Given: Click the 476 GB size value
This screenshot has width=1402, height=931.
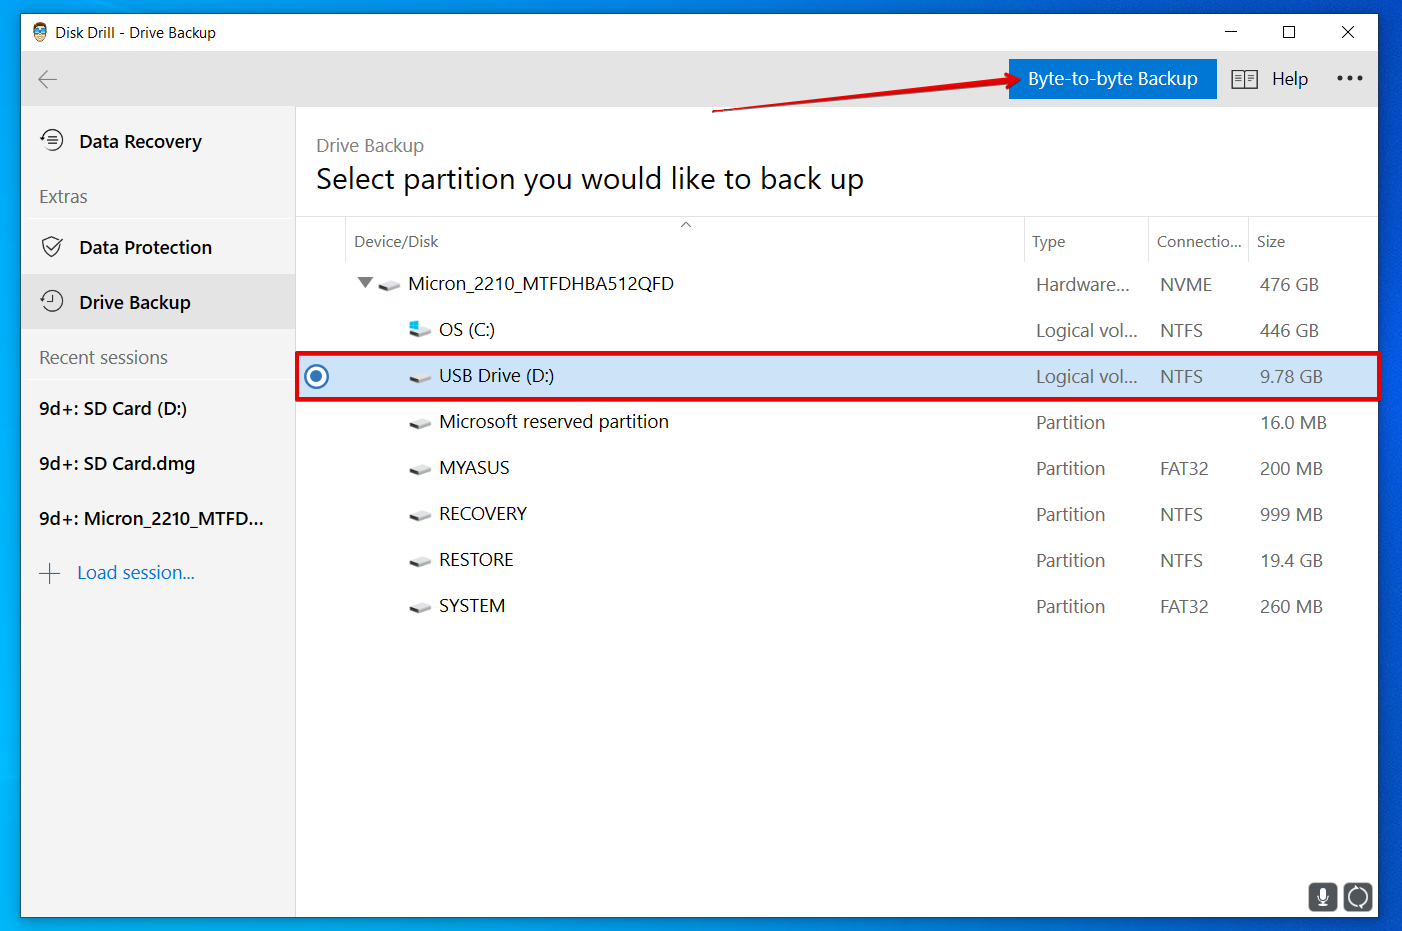Looking at the screenshot, I should 1289,285.
